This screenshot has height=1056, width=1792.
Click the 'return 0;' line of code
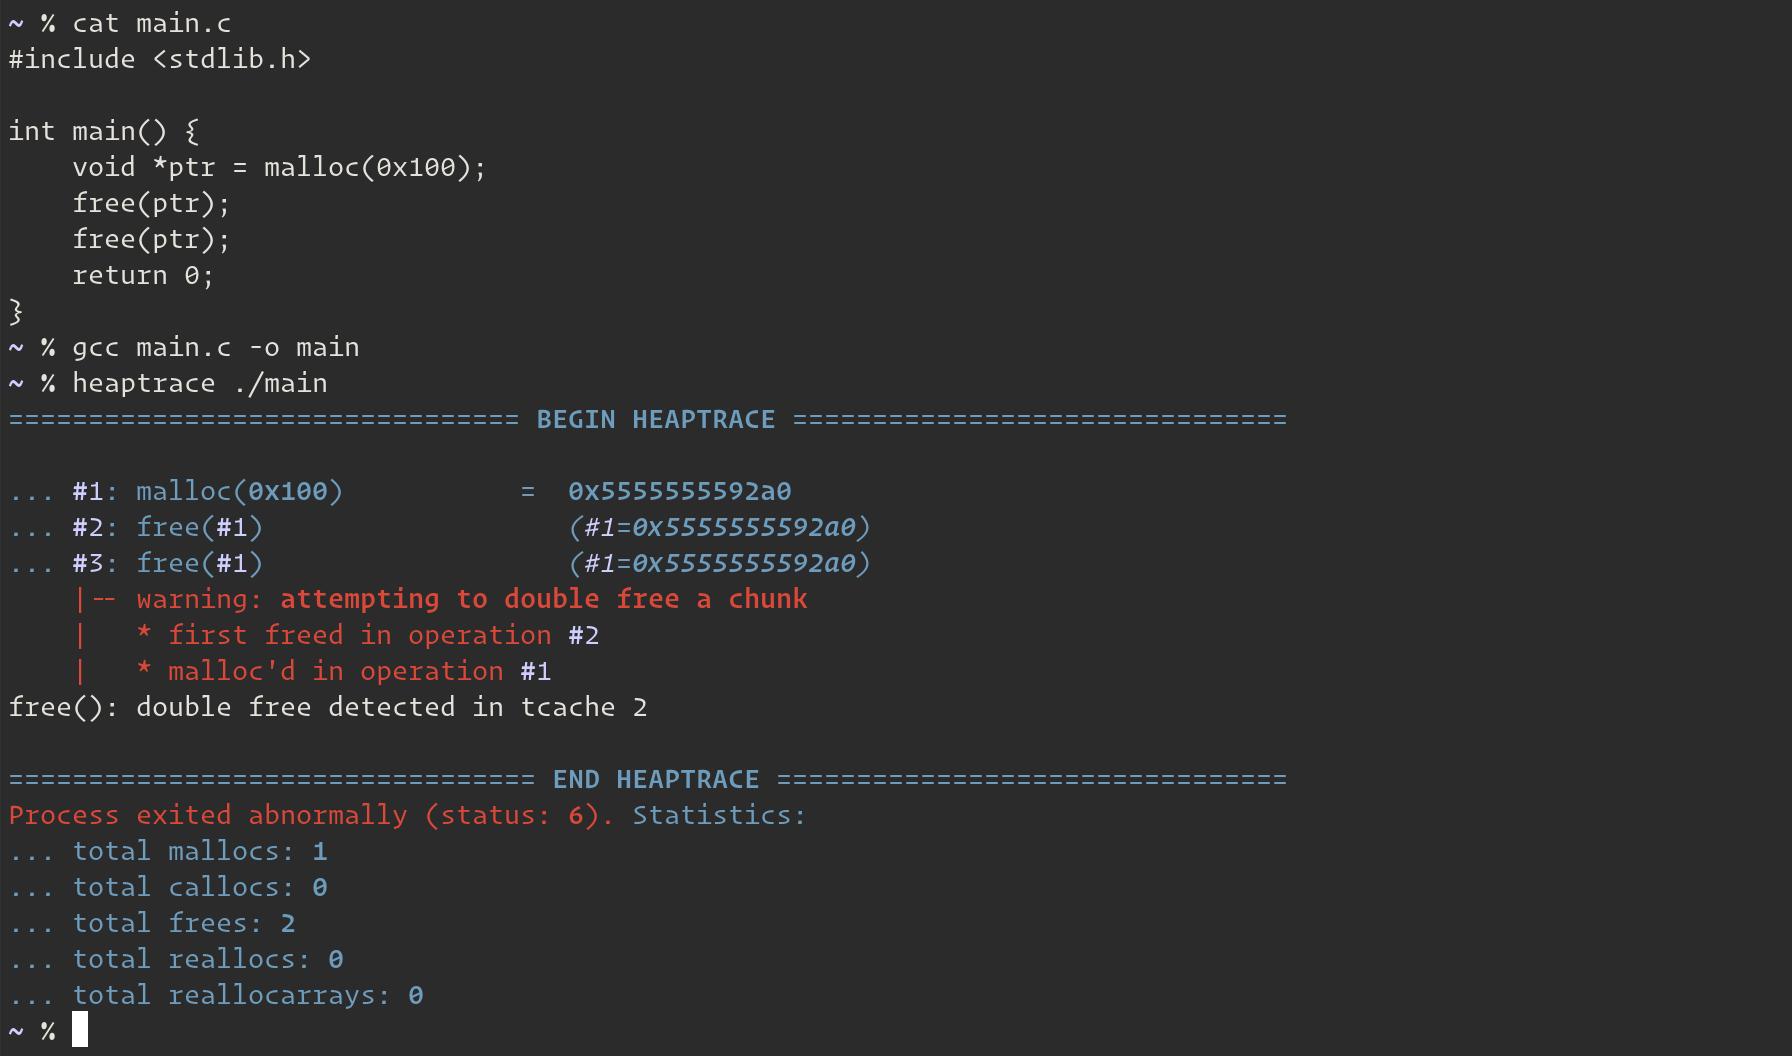coord(143,275)
